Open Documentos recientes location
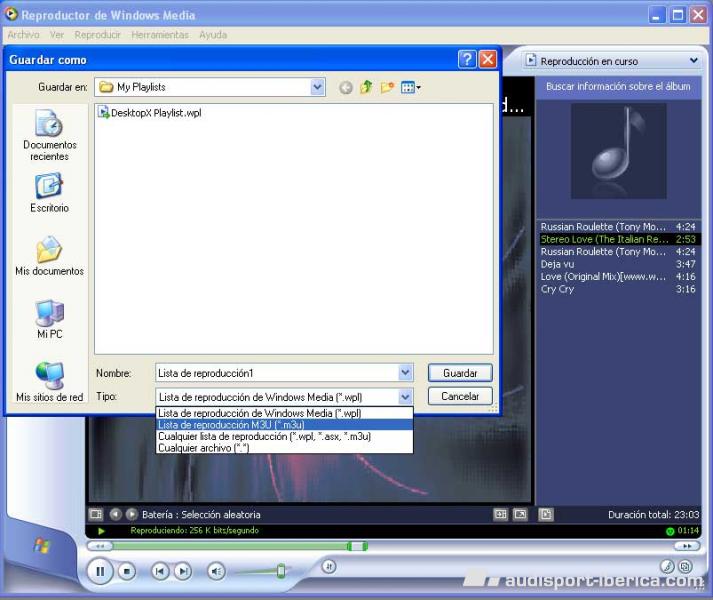The image size is (713, 600). pyautogui.click(x=50, y=135)
